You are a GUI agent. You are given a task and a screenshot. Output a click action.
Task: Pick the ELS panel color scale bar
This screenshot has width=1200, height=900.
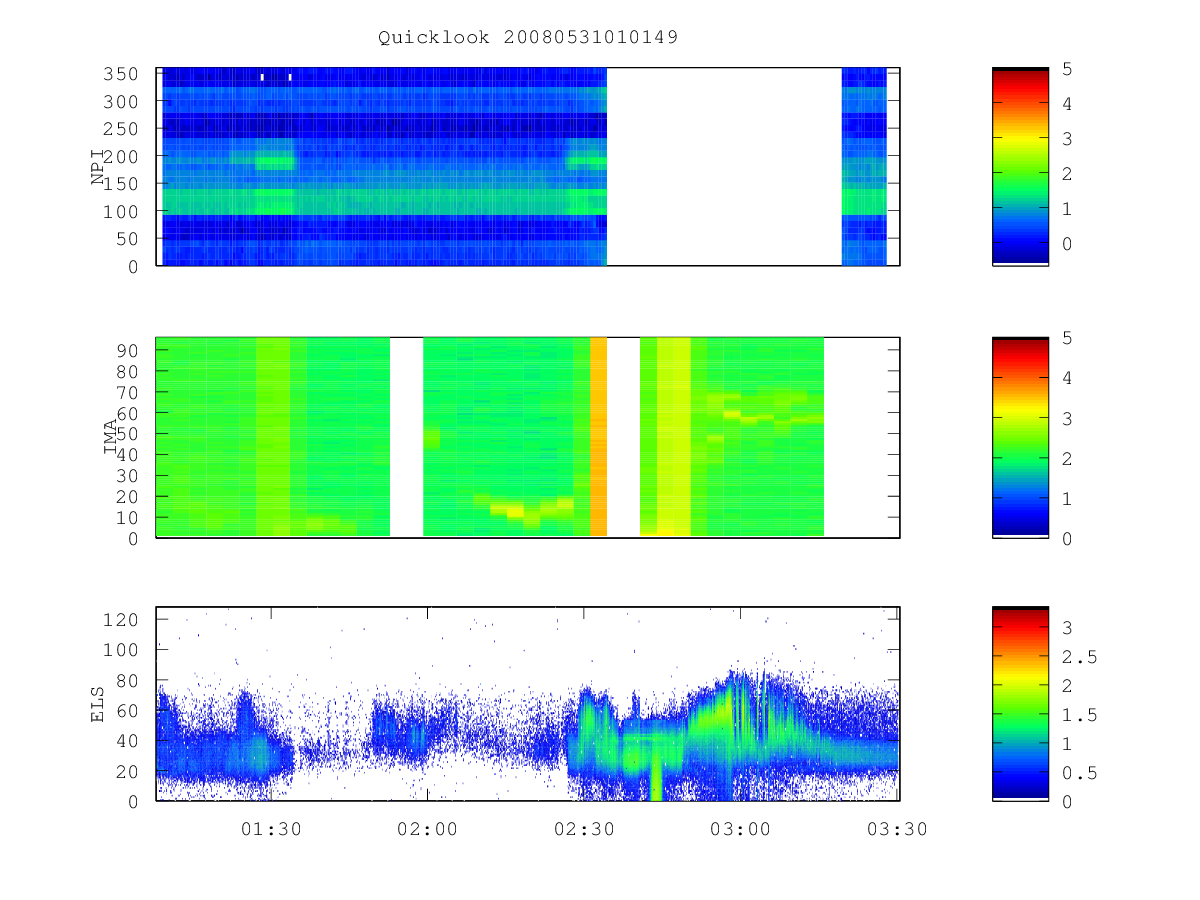[x=1020, y=703]
